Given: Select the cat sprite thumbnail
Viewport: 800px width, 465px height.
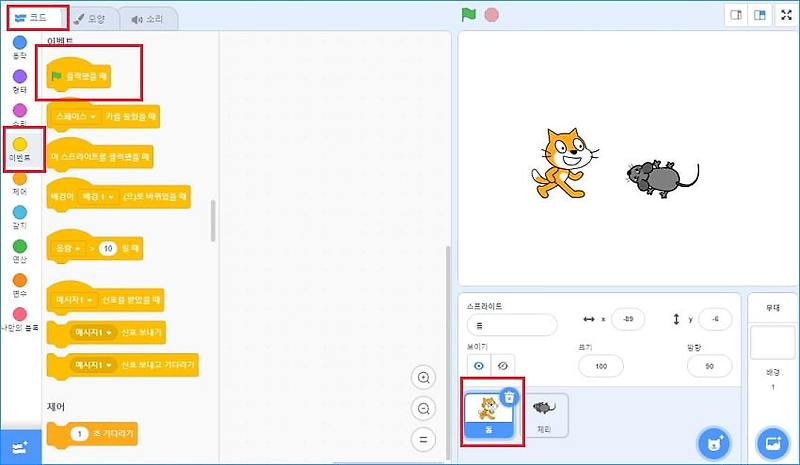Looking at the screenshot, I should (x=489, y=413).
